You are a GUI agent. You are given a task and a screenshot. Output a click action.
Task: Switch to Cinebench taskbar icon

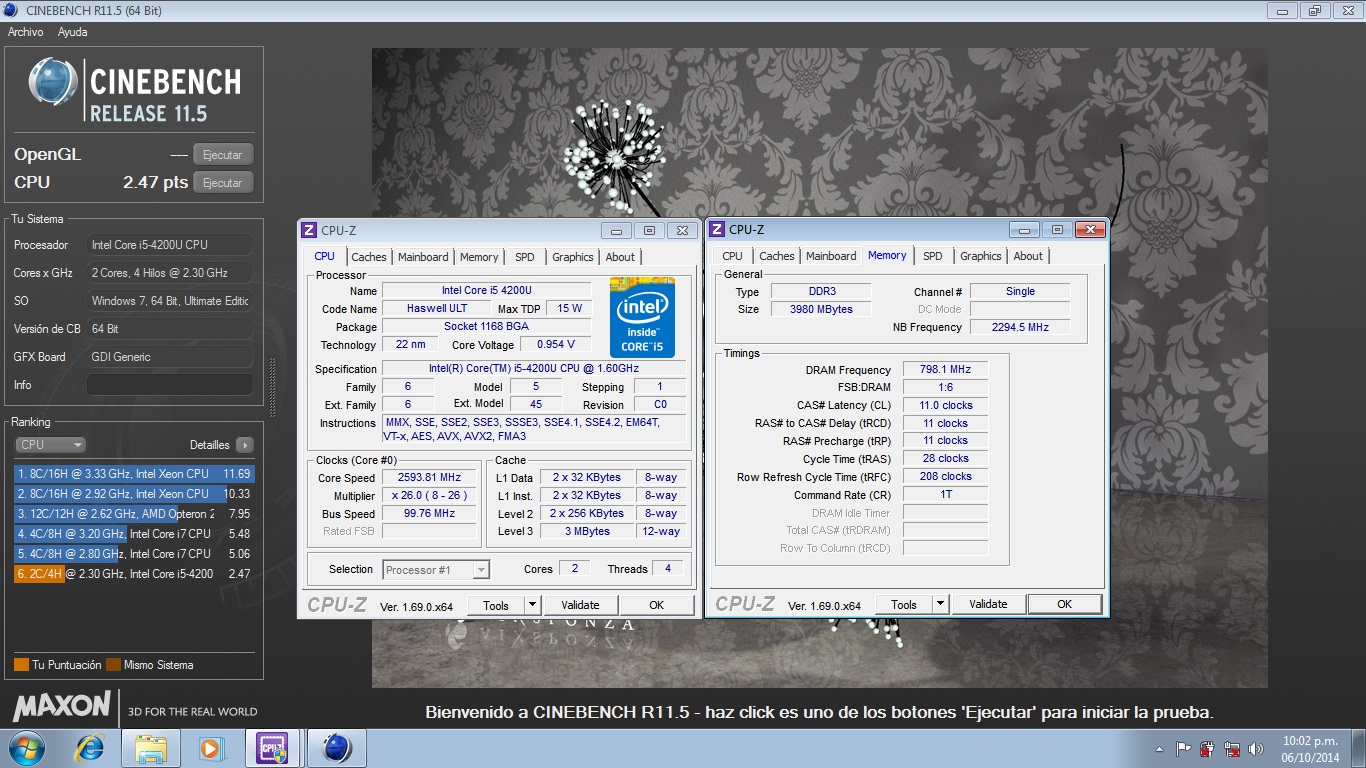point(337,748)
